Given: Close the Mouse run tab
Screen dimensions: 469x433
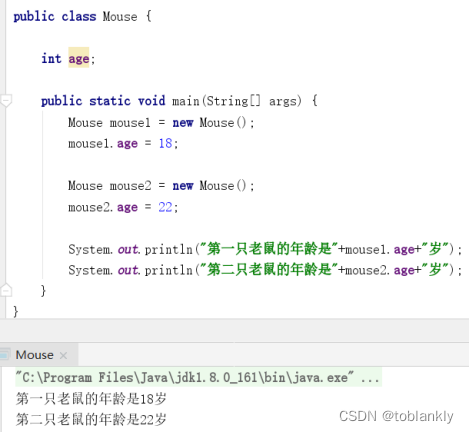Looking at the screenshot, I should pyautogui.click(x=63, y=356).
